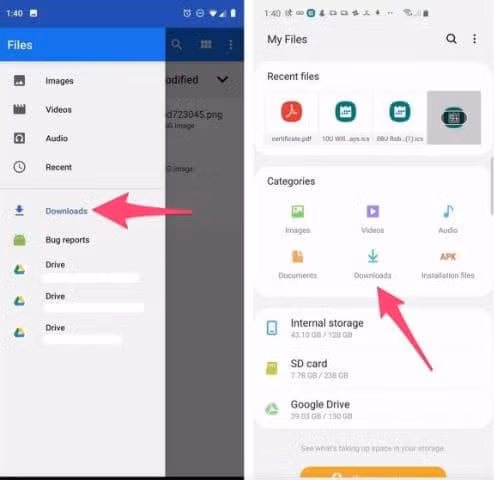Viewport: 494px width, 480px height.
Task: Toggle grid view in Files toolbar
Action: pyautogui.click(x=206, y=44)
